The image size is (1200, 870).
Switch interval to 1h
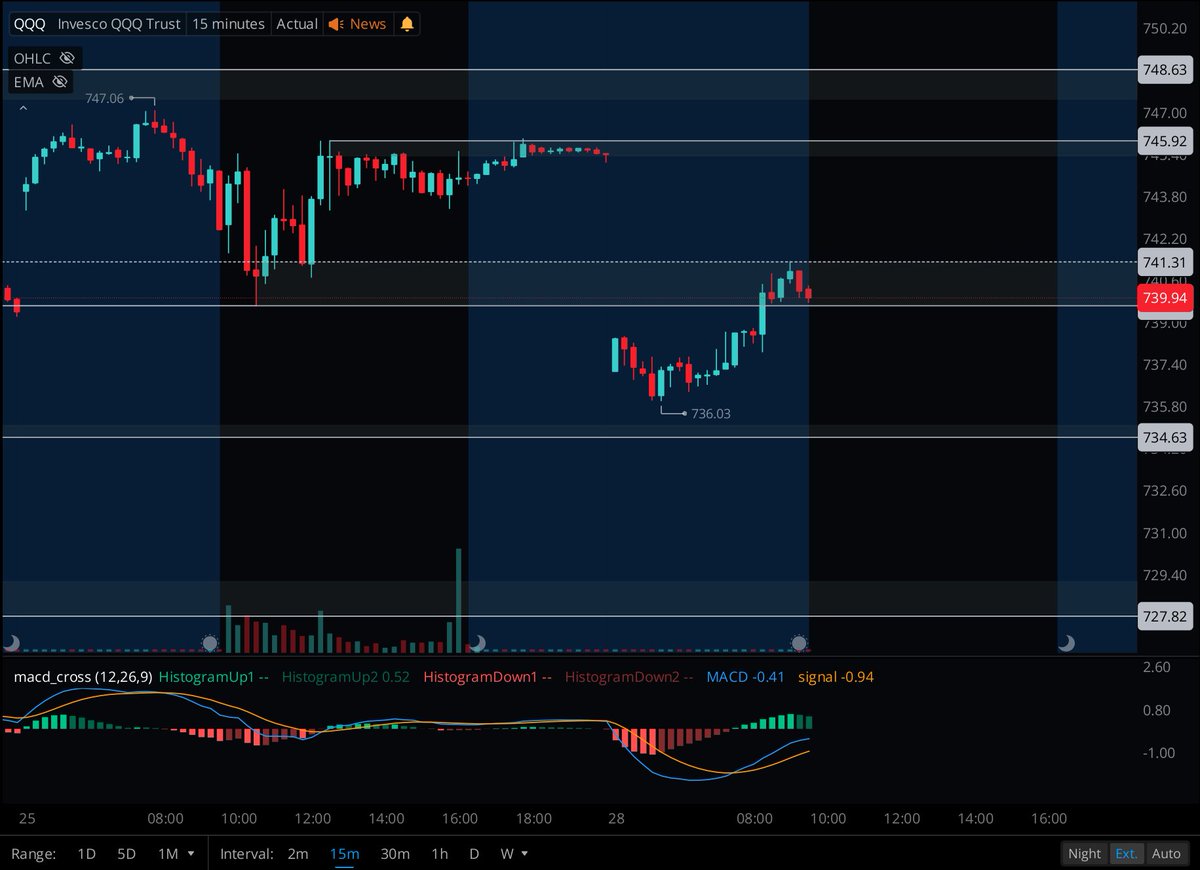pyautogui.click(x=439, y=854)
